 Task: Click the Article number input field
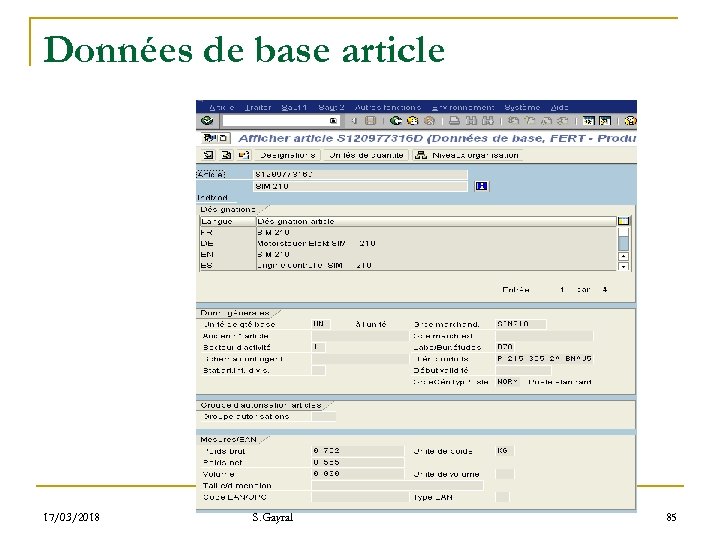tap(360, 174)
